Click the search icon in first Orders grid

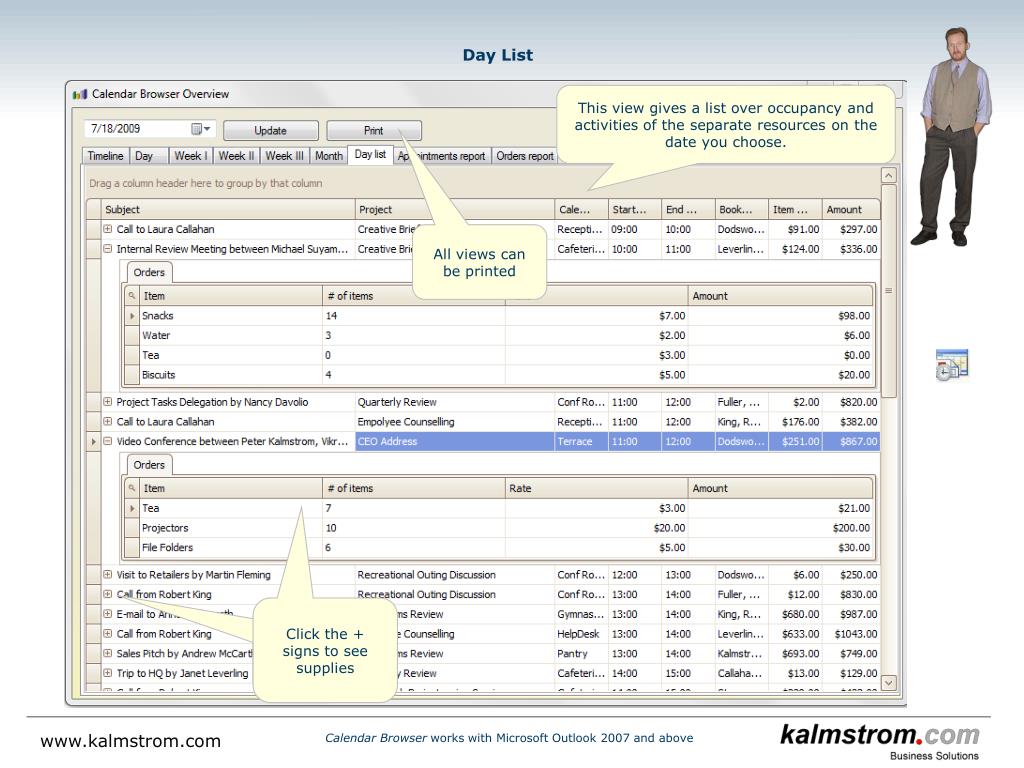pos(132,296)
